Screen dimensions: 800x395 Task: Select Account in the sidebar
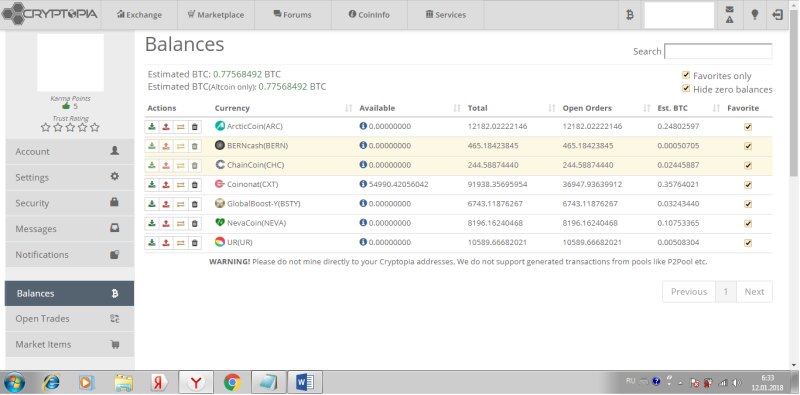pyautogui.click(x=69, y=152)
